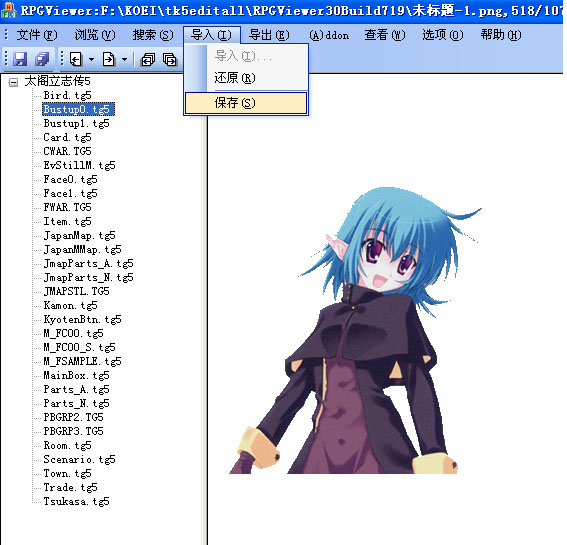Click the menu bar drag handle grip
The width and height of the screenshot is (567, 545).
pos(6,35)
